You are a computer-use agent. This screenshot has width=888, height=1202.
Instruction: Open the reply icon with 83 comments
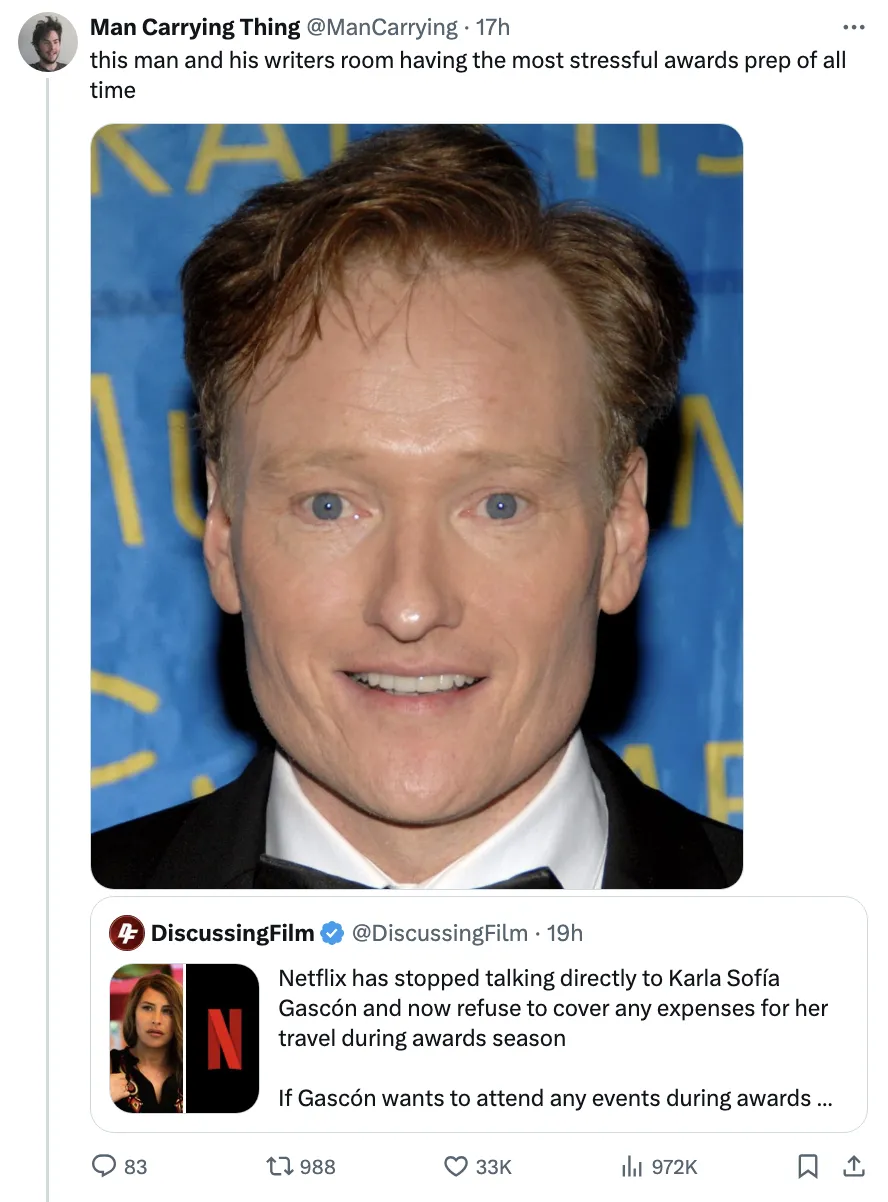coord(104,1166)
